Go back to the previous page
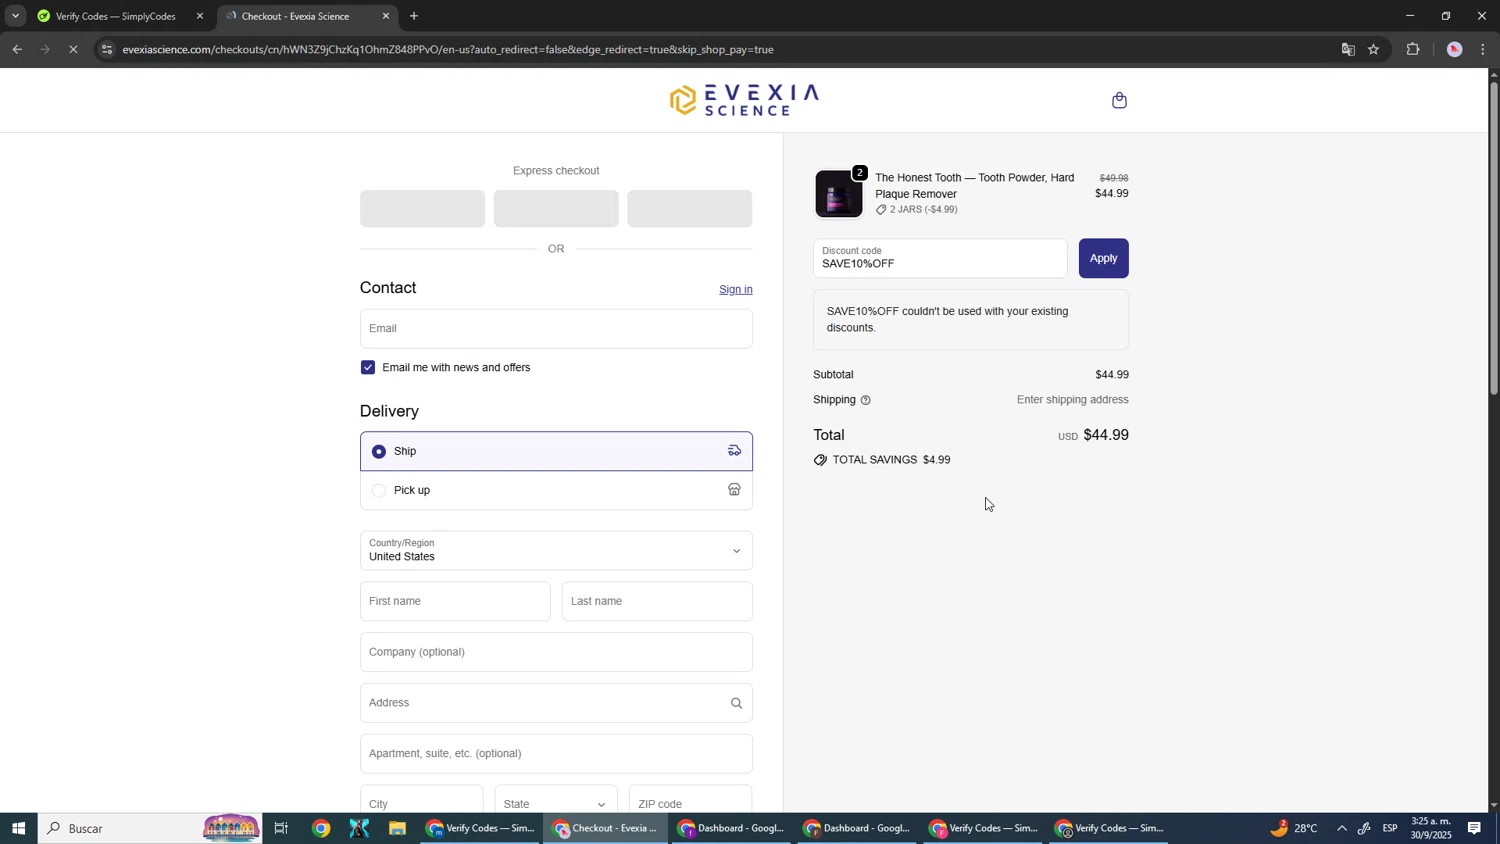The width and height of the screenshot is (1500, 844). [17, 49]
